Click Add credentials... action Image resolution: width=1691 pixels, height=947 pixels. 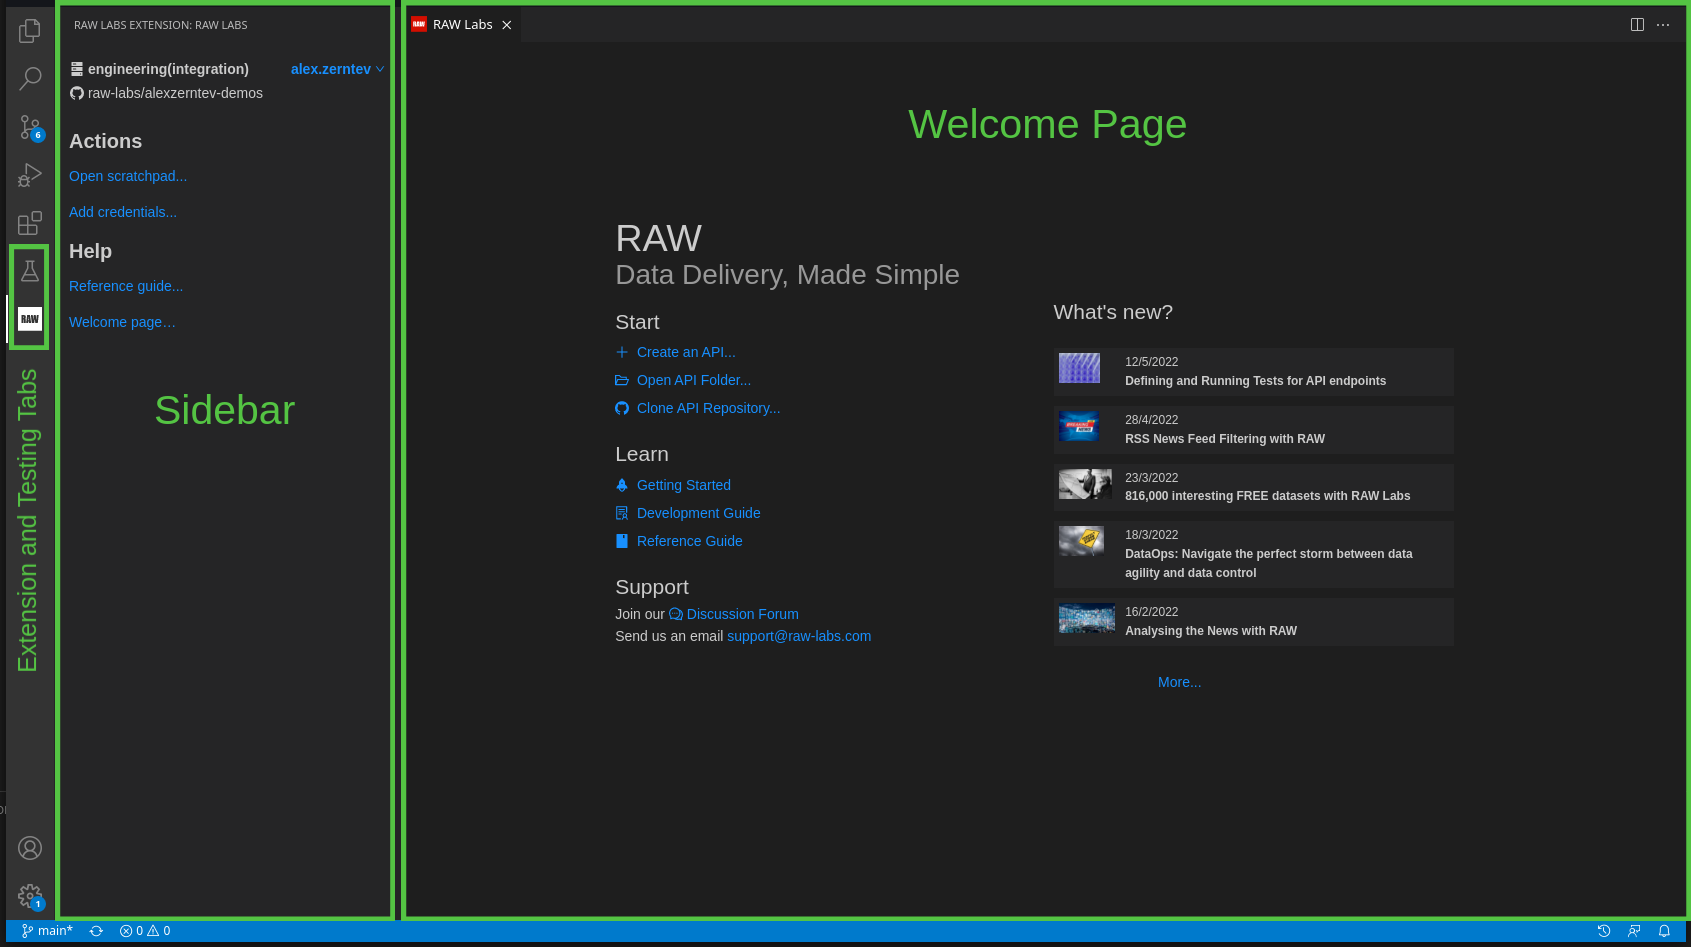(123, 212)
